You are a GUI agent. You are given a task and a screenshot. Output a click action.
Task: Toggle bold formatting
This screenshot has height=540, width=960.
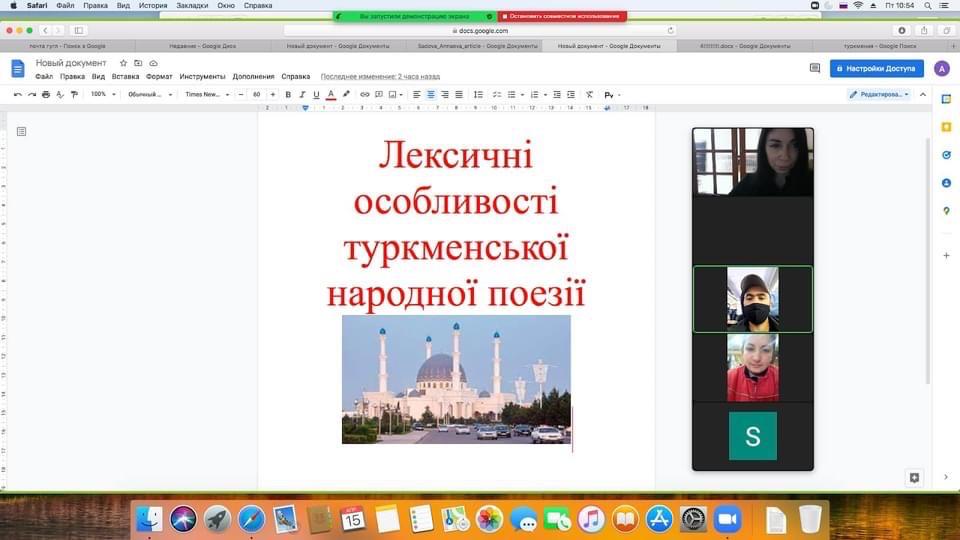288,94
